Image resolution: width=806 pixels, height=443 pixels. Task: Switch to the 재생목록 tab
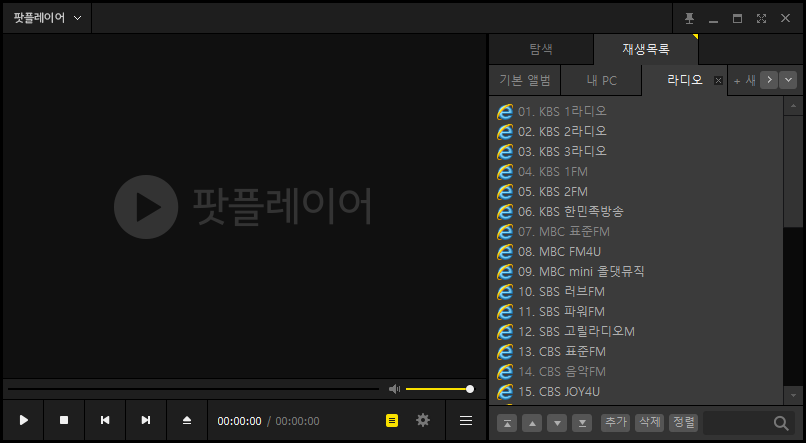[x=646, y=49]
